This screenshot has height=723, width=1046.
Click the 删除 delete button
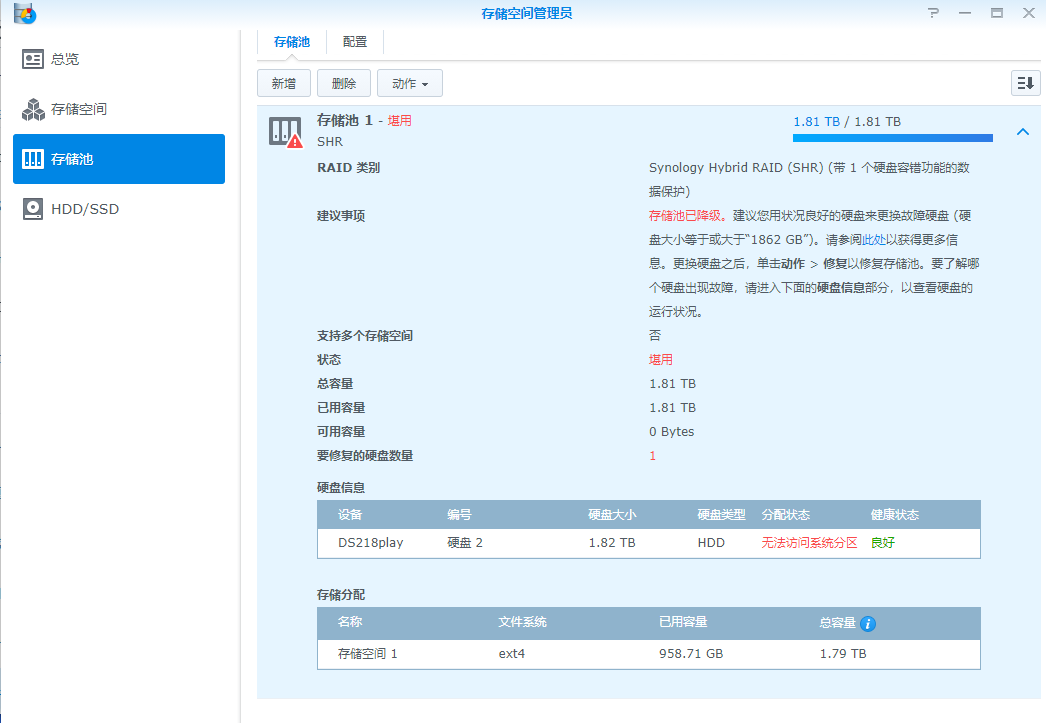pos(344,83)
